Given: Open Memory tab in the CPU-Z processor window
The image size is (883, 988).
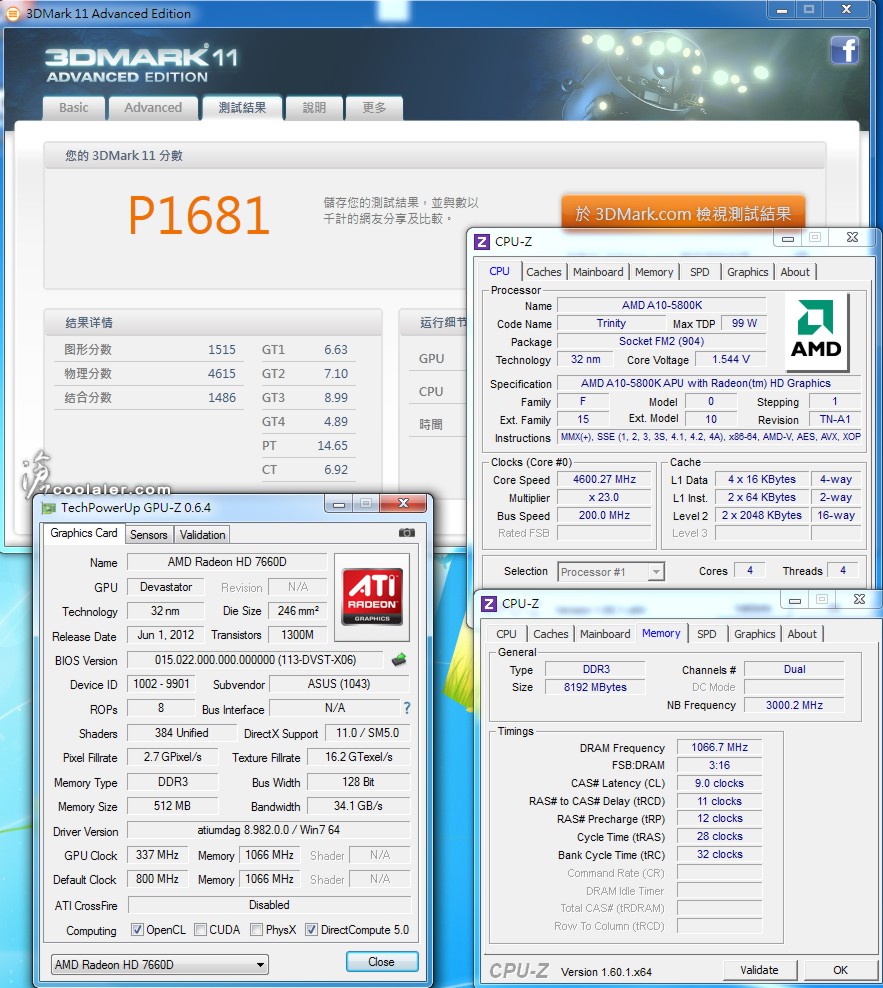Looking at the screenshot, I should pyautogui.click(x=654, y=272).
